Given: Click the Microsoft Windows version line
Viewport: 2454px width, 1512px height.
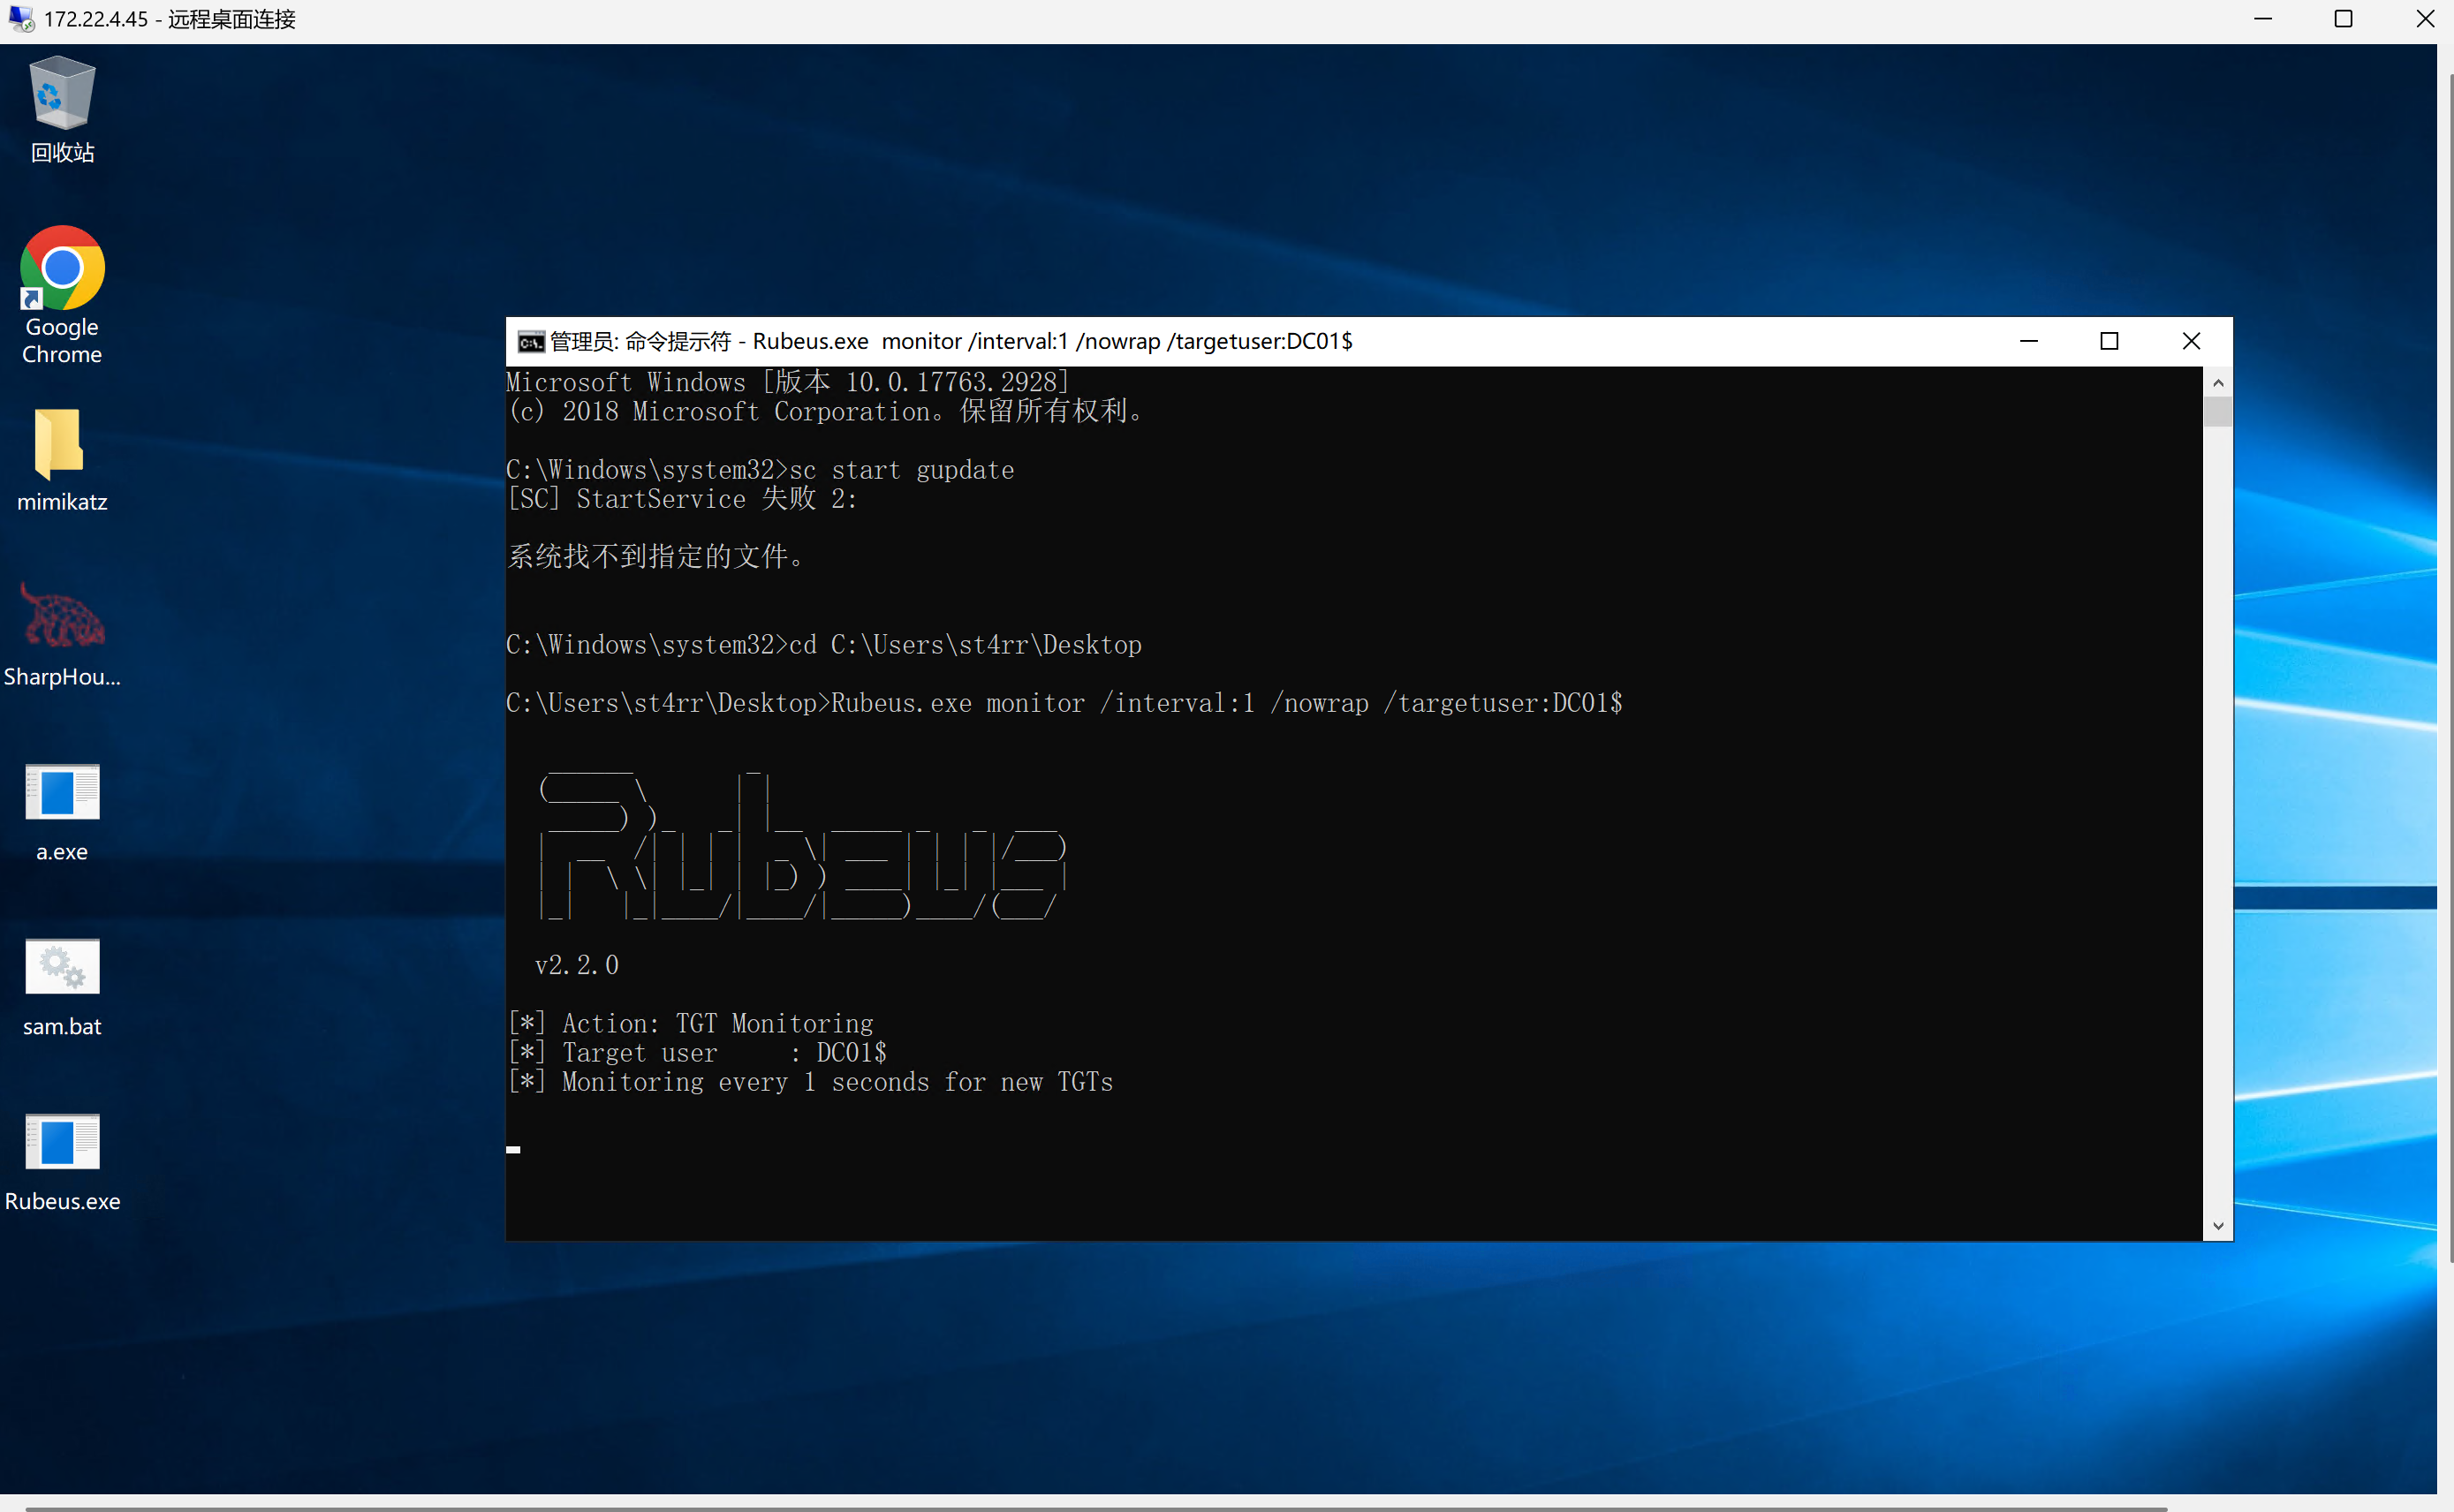Looking at the screenshot, I should click(x=788, y=382).
